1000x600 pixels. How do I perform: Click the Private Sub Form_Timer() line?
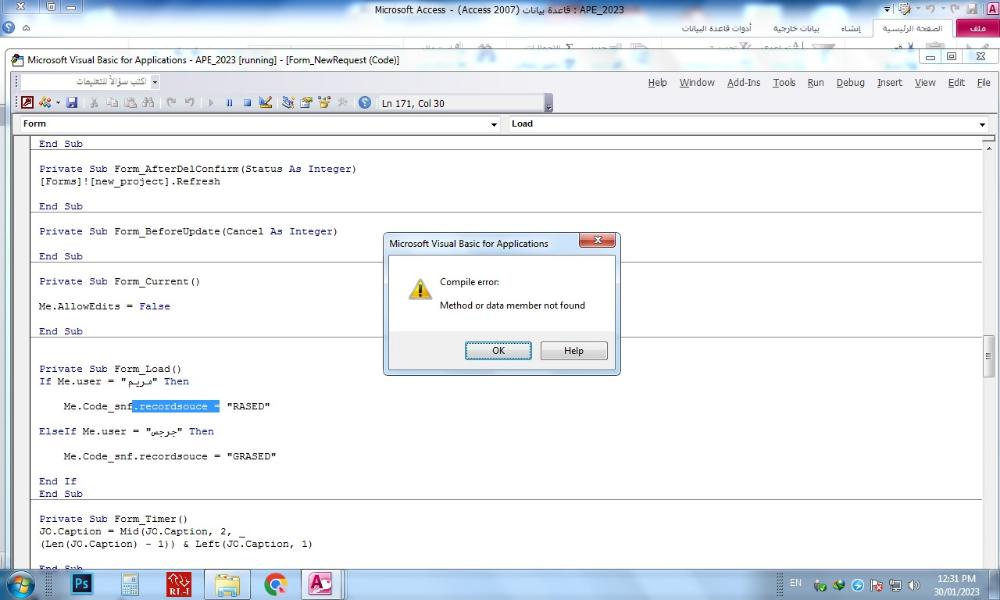pyautogui.click(x=114, y=519)
